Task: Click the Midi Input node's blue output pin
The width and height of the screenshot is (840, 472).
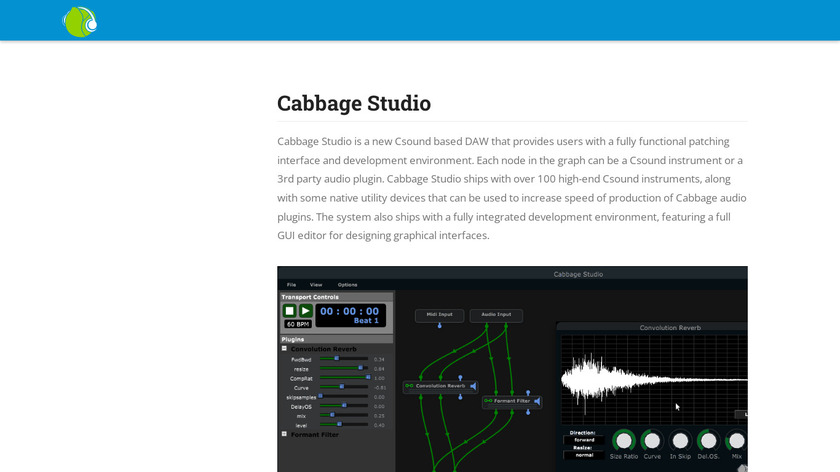Action: (440, 325)
